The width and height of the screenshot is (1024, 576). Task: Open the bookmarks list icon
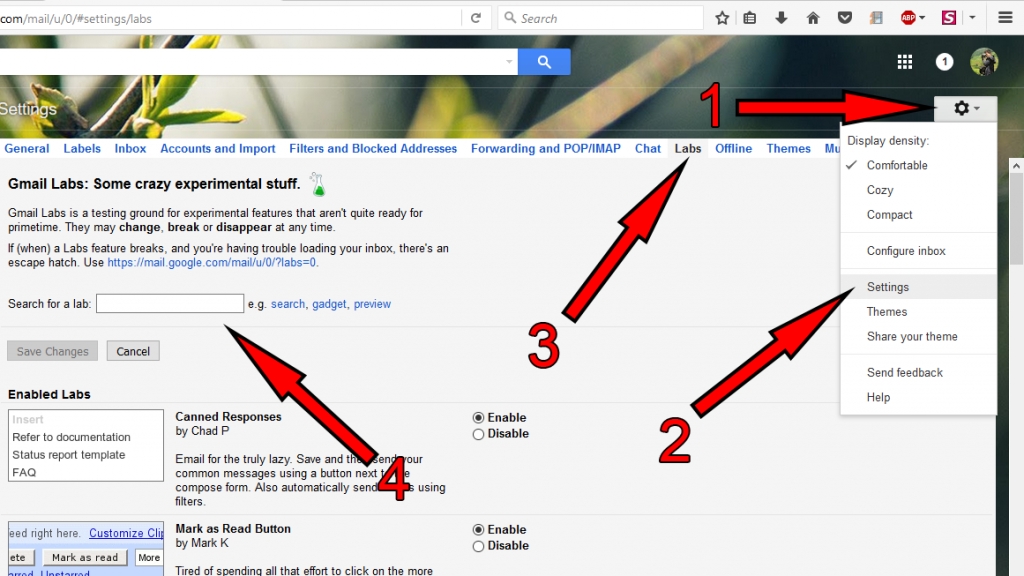coord(750,18)
